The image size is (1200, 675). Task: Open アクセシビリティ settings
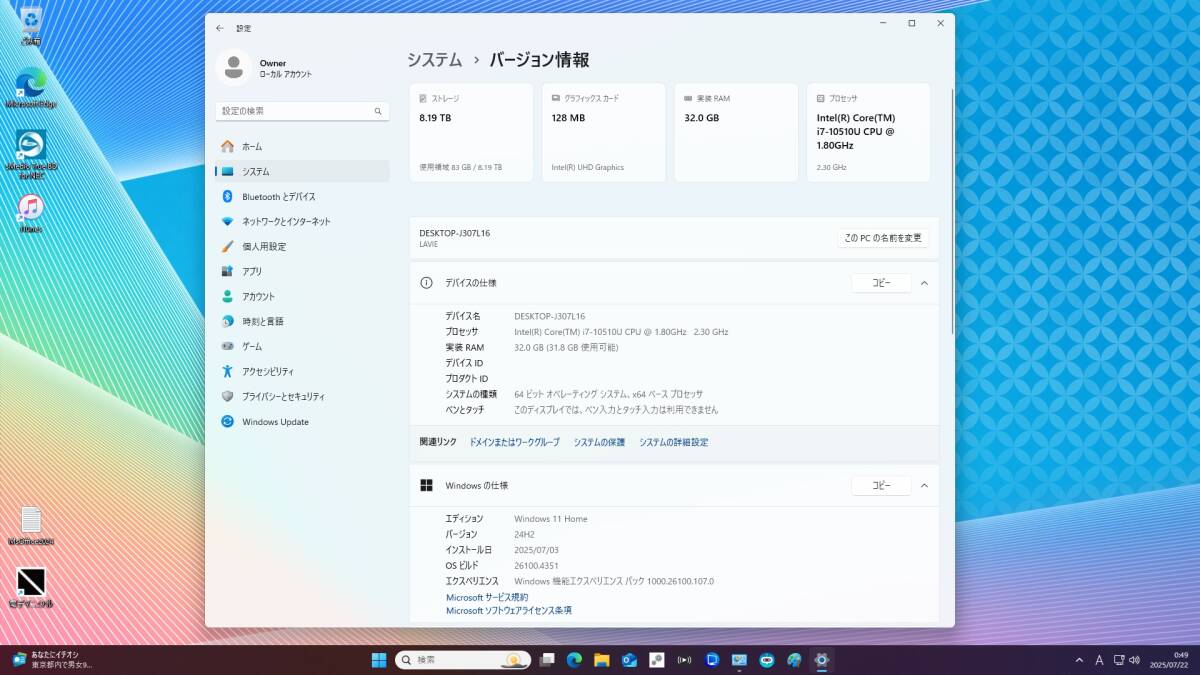tap(267, 372)
